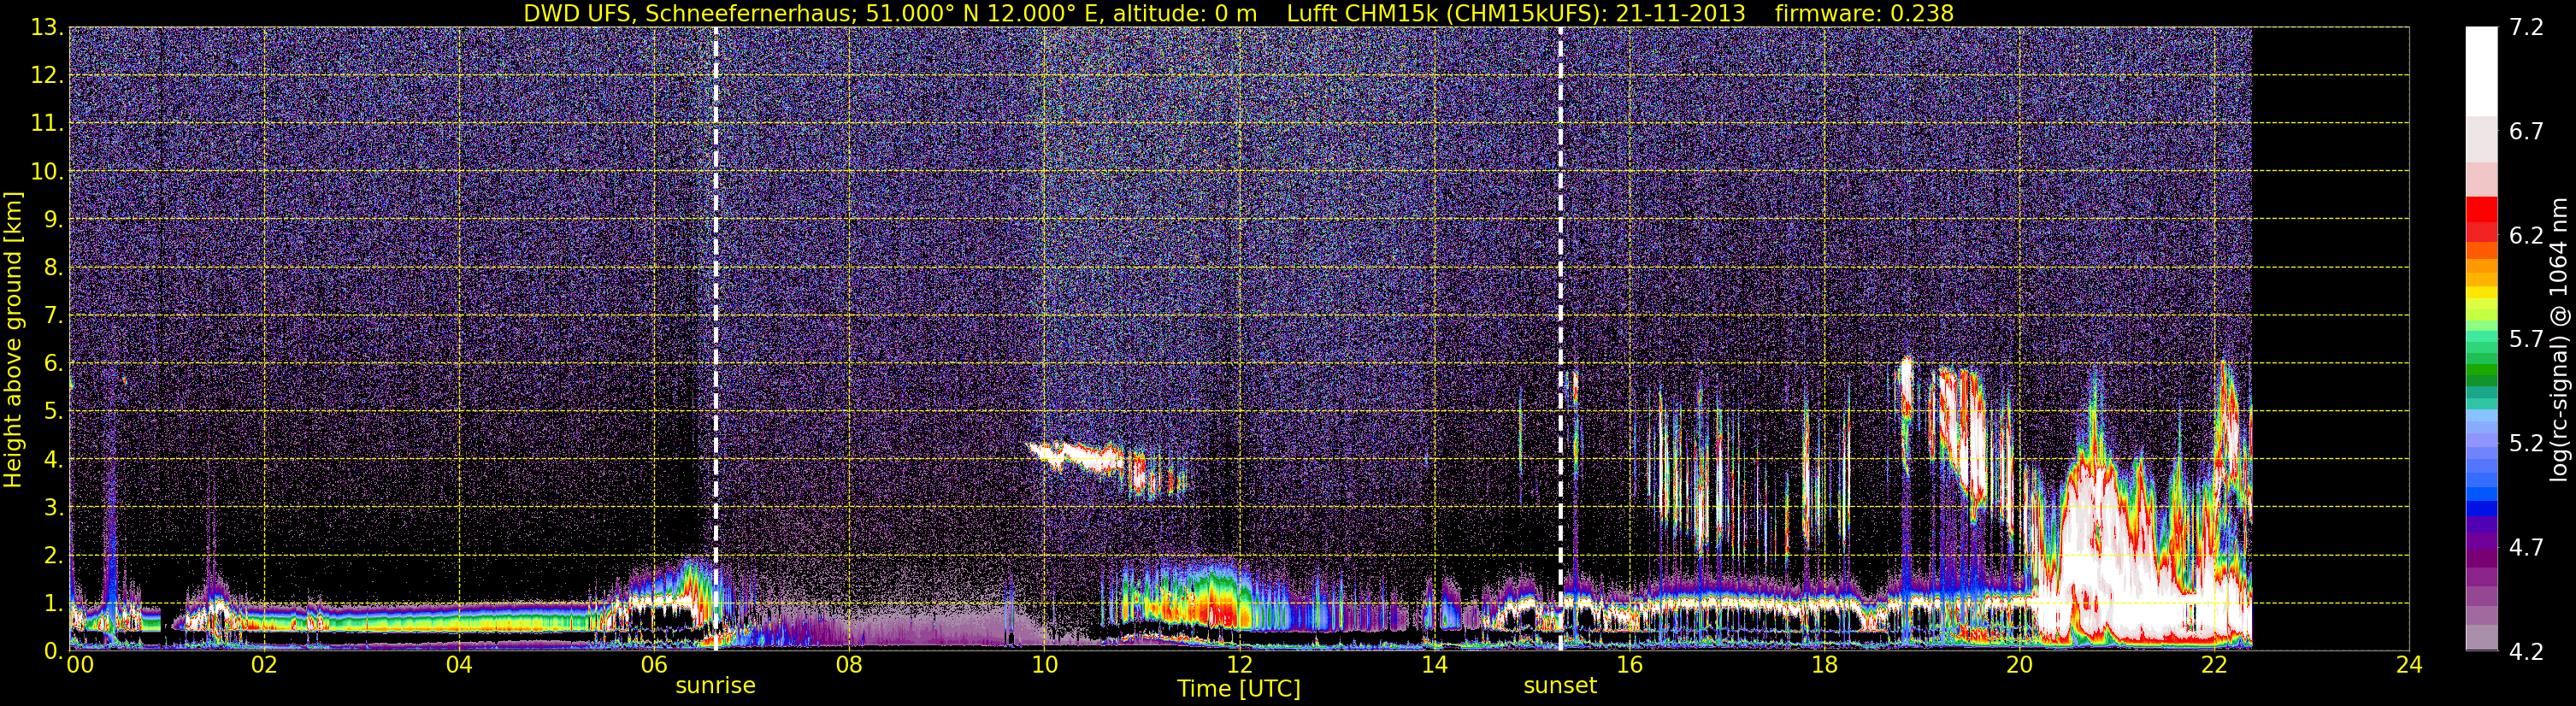2576x706 pixels.
Task: Click the white dashed sunrise marker line
Action: (716, 339)
